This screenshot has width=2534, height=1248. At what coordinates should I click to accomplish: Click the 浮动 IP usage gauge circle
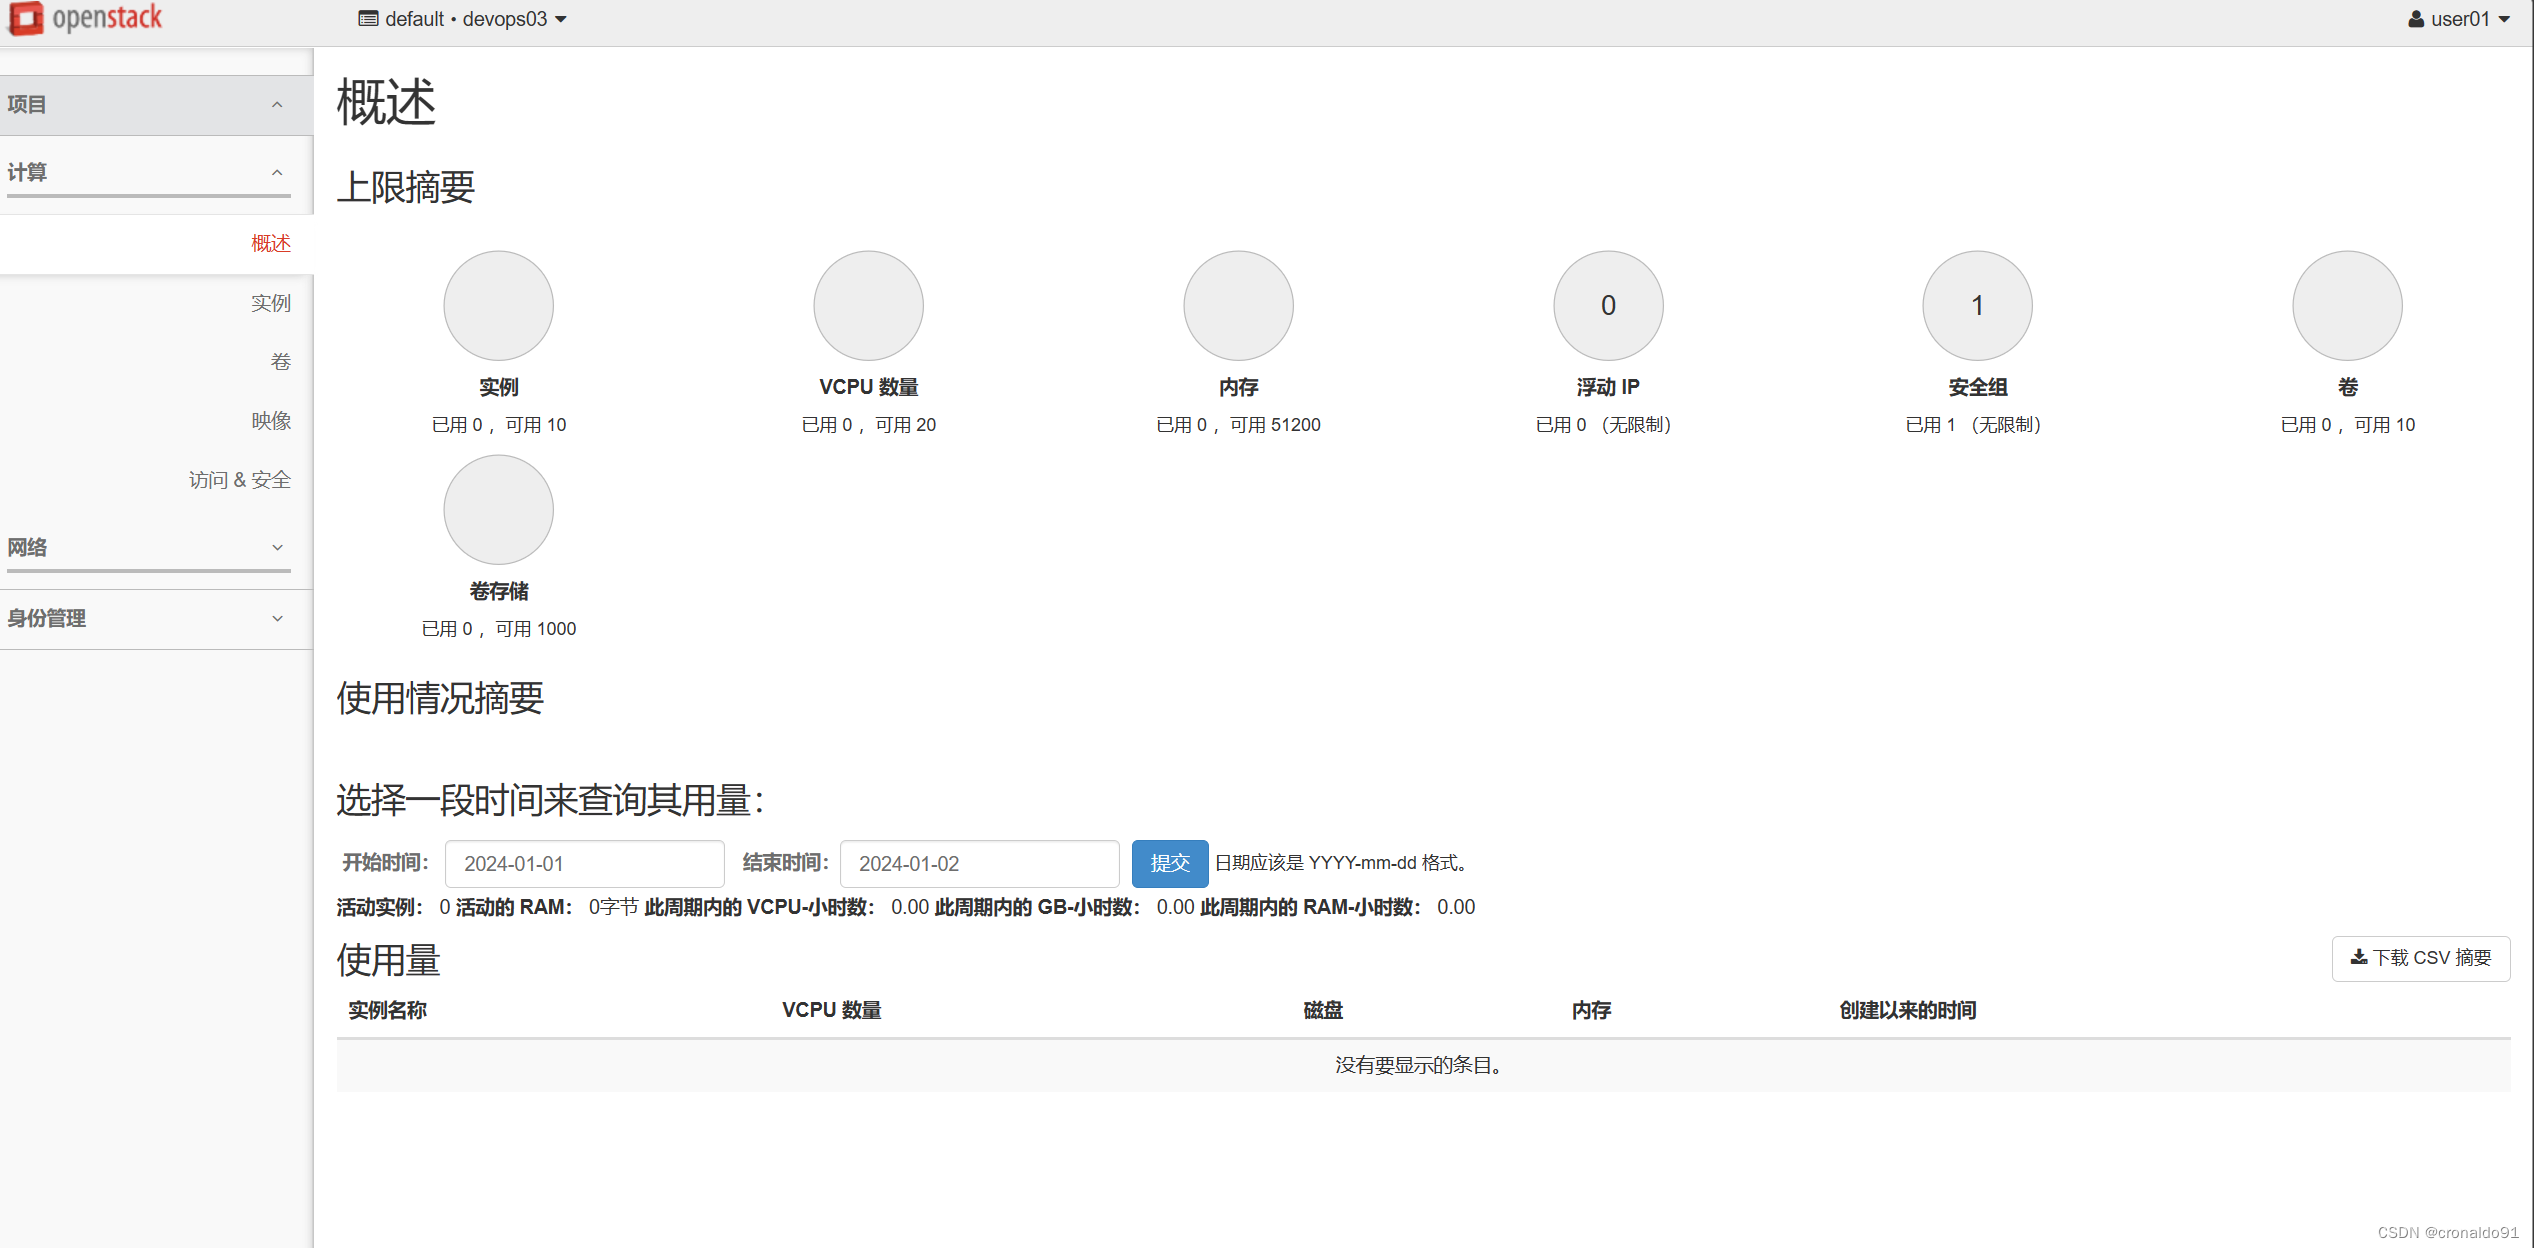pos(1607,305)
